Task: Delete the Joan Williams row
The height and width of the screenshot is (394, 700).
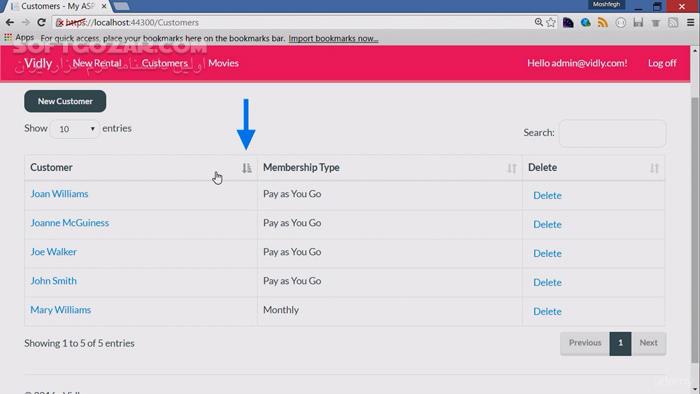Action: coord(547,195)
